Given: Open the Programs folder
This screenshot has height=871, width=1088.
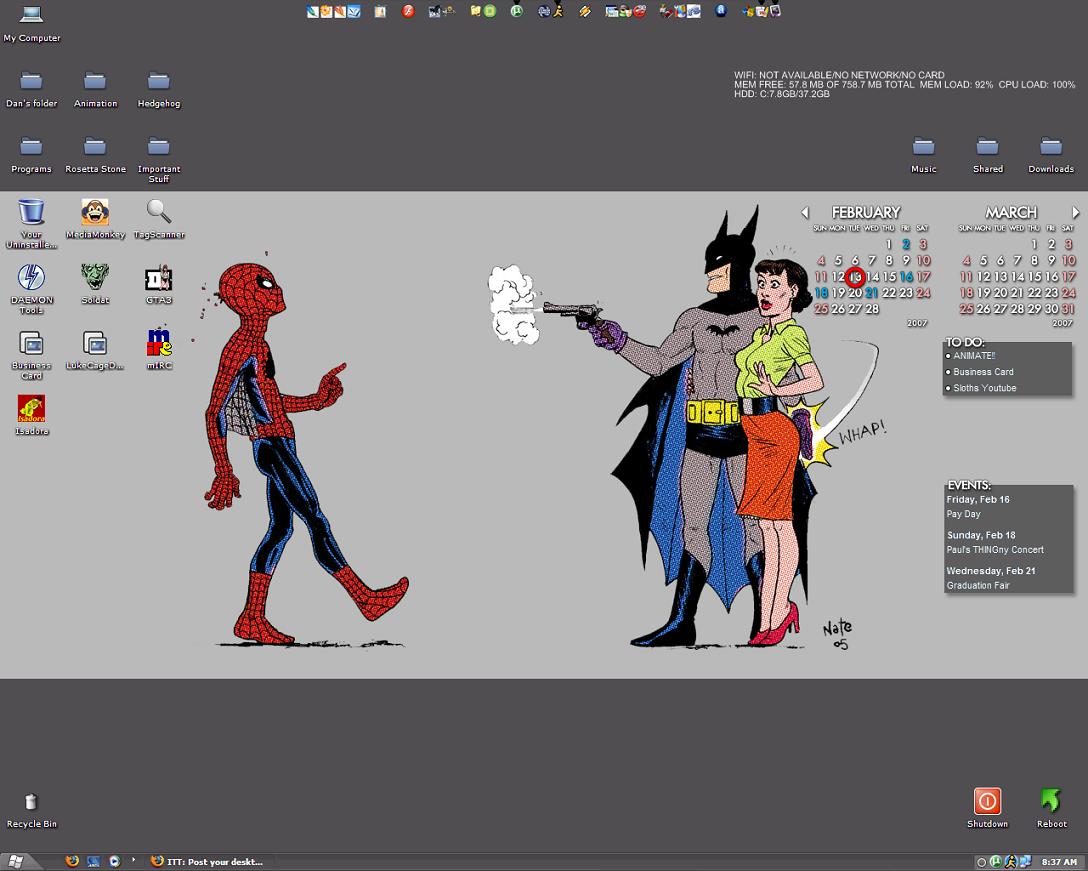Looking at the screenshot, I should point(31,155).
